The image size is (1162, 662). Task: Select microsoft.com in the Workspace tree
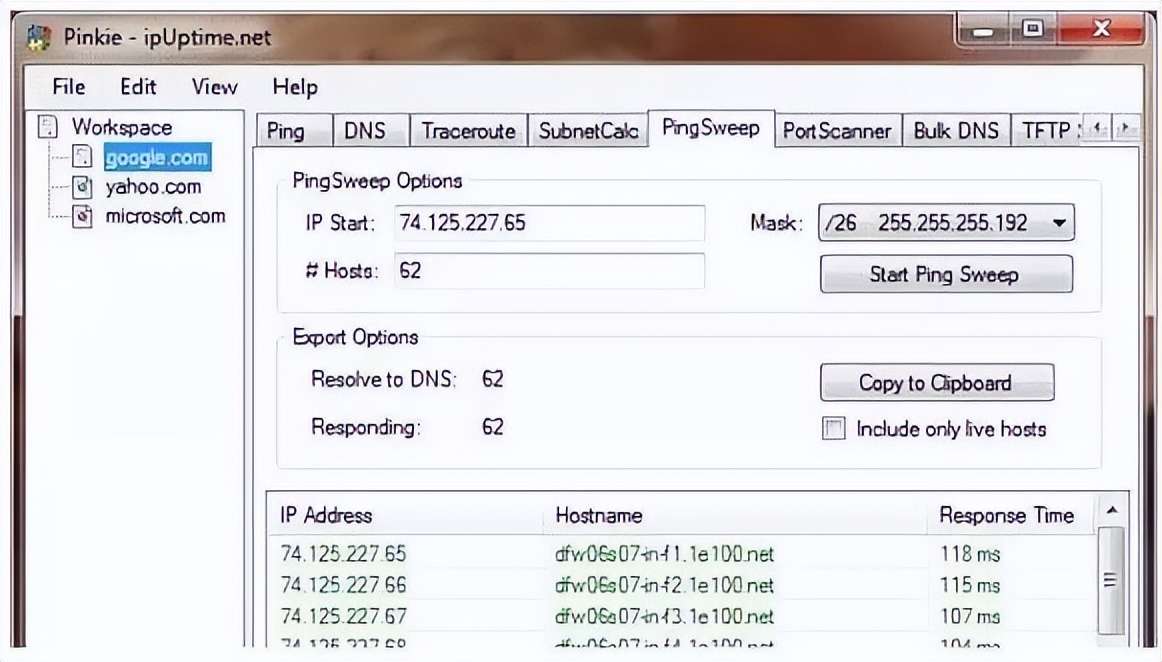click(165, 216)
